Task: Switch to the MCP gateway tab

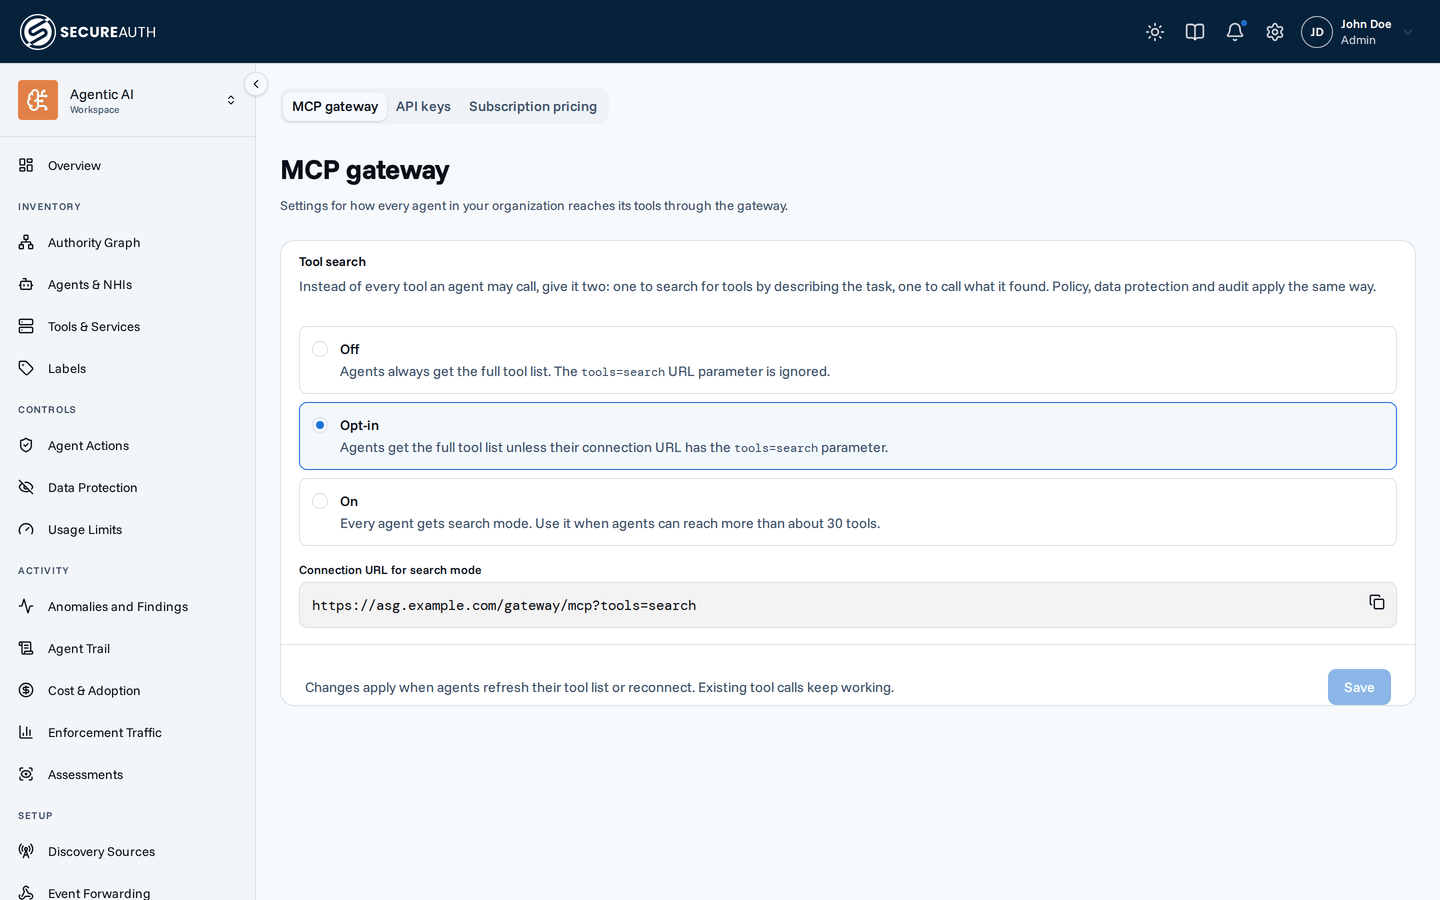Action: (x=335, y=106)
